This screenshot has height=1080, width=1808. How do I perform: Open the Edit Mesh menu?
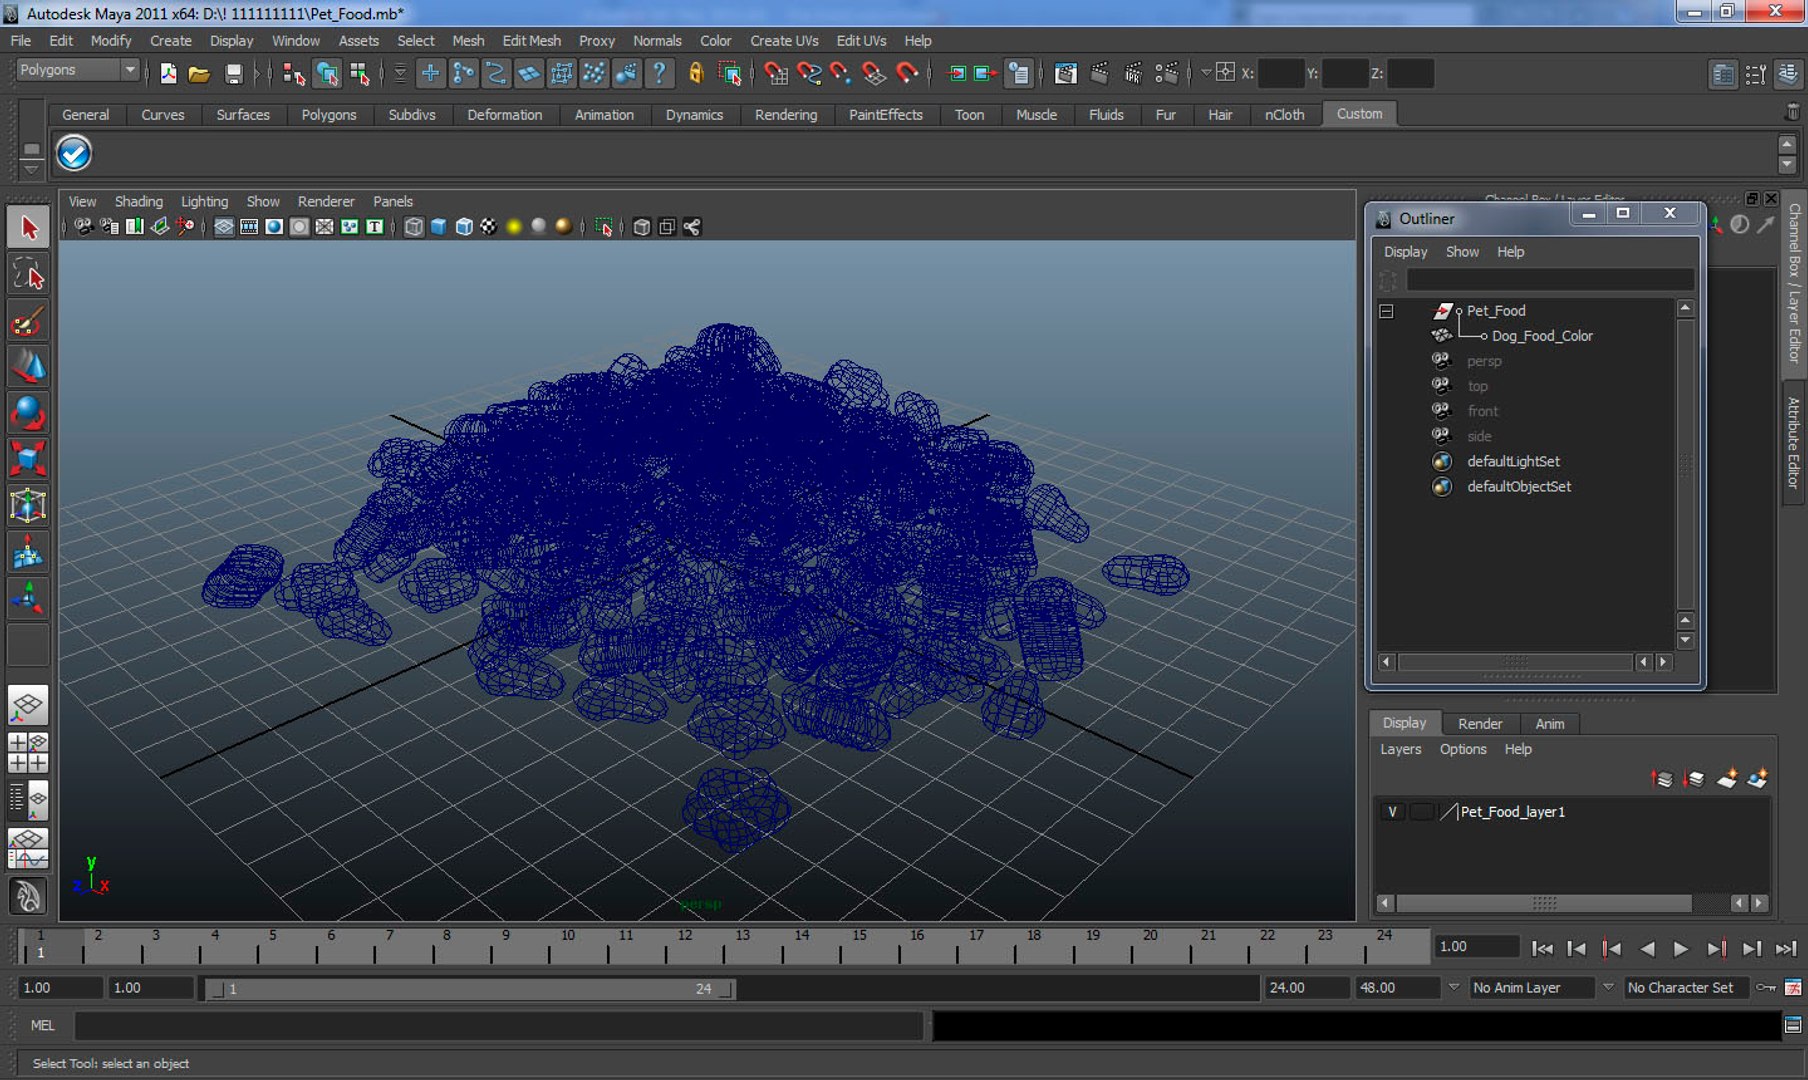[x=531, y=41]
